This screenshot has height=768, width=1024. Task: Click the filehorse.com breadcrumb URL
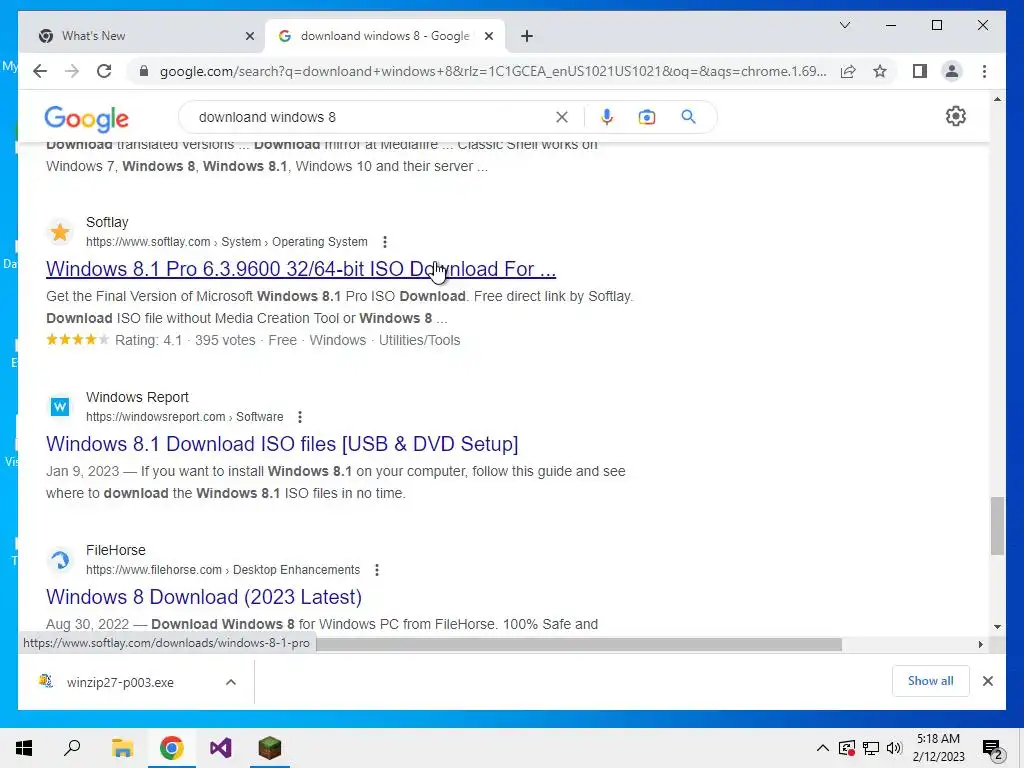tap(223, 569)
